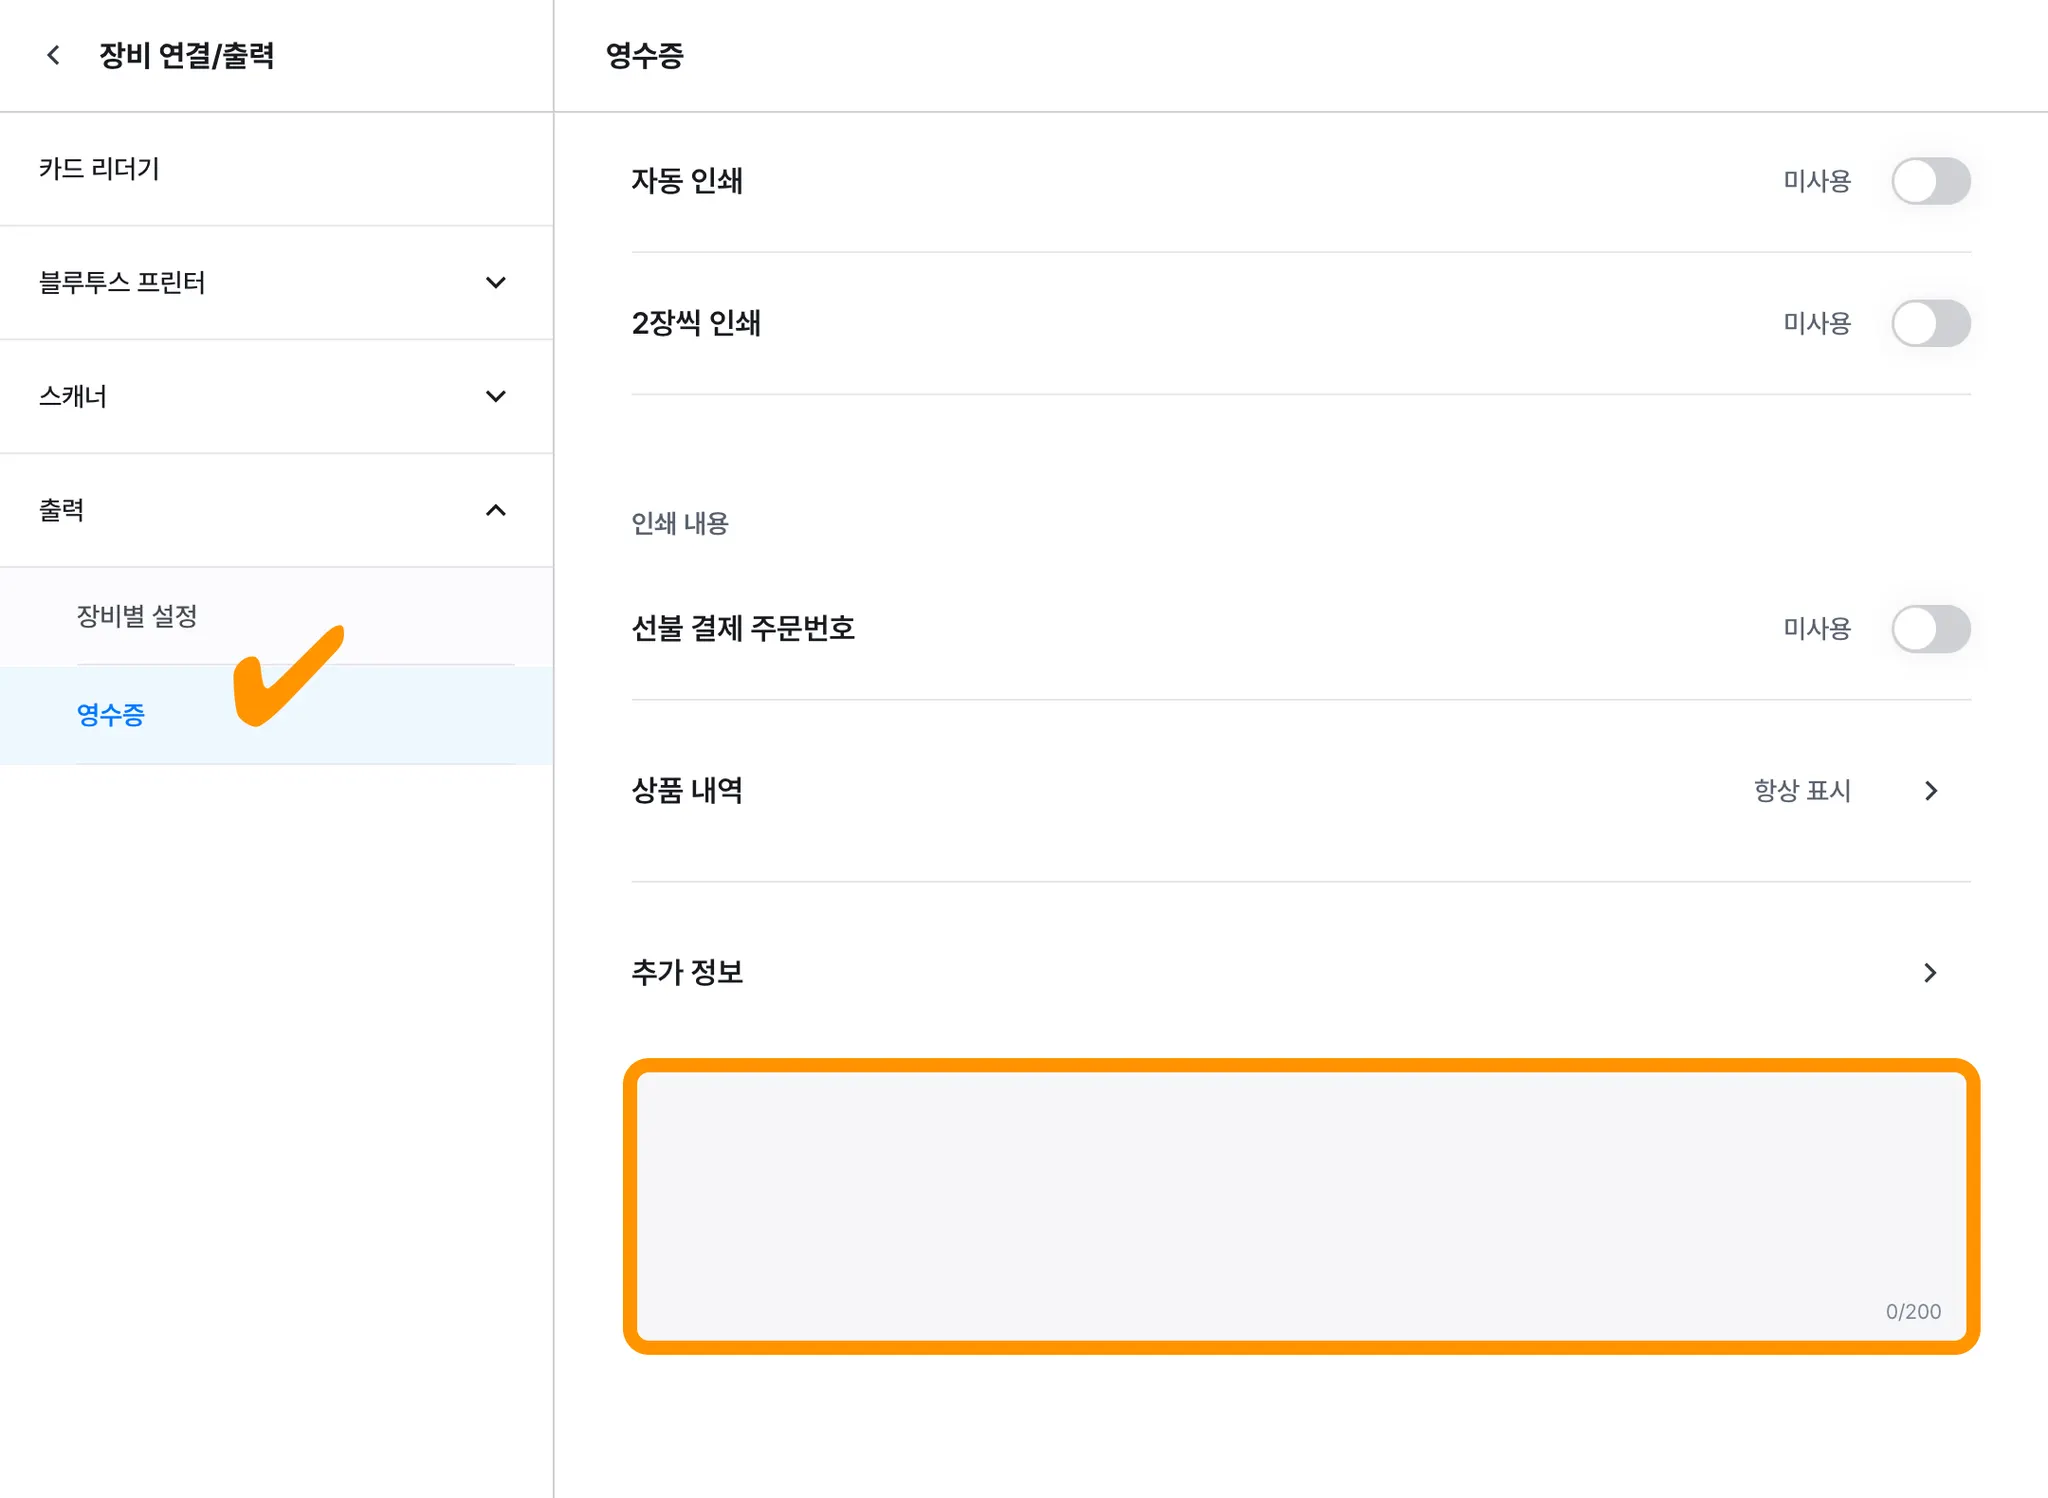Click the 장비 연결/출력 header title

(x=187, y=56)
